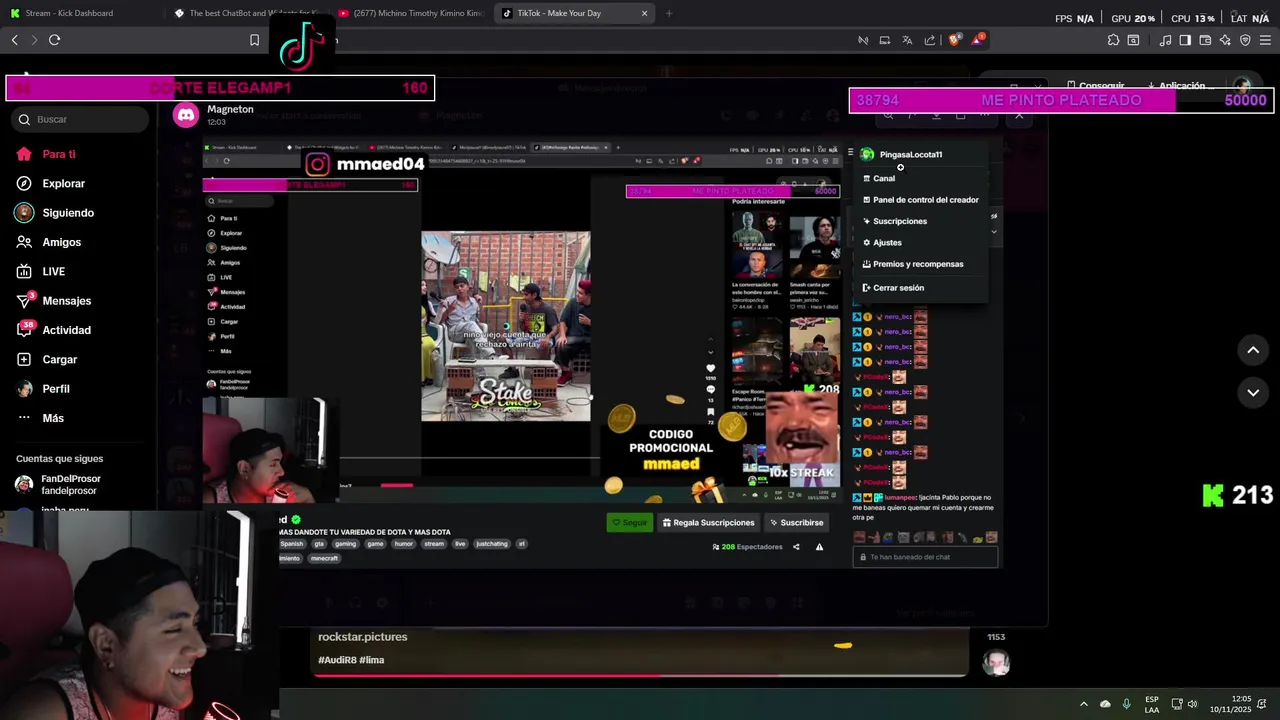Show hidden system tray icons
The image size is (1280, 720).
click(x=1083, y=704)
